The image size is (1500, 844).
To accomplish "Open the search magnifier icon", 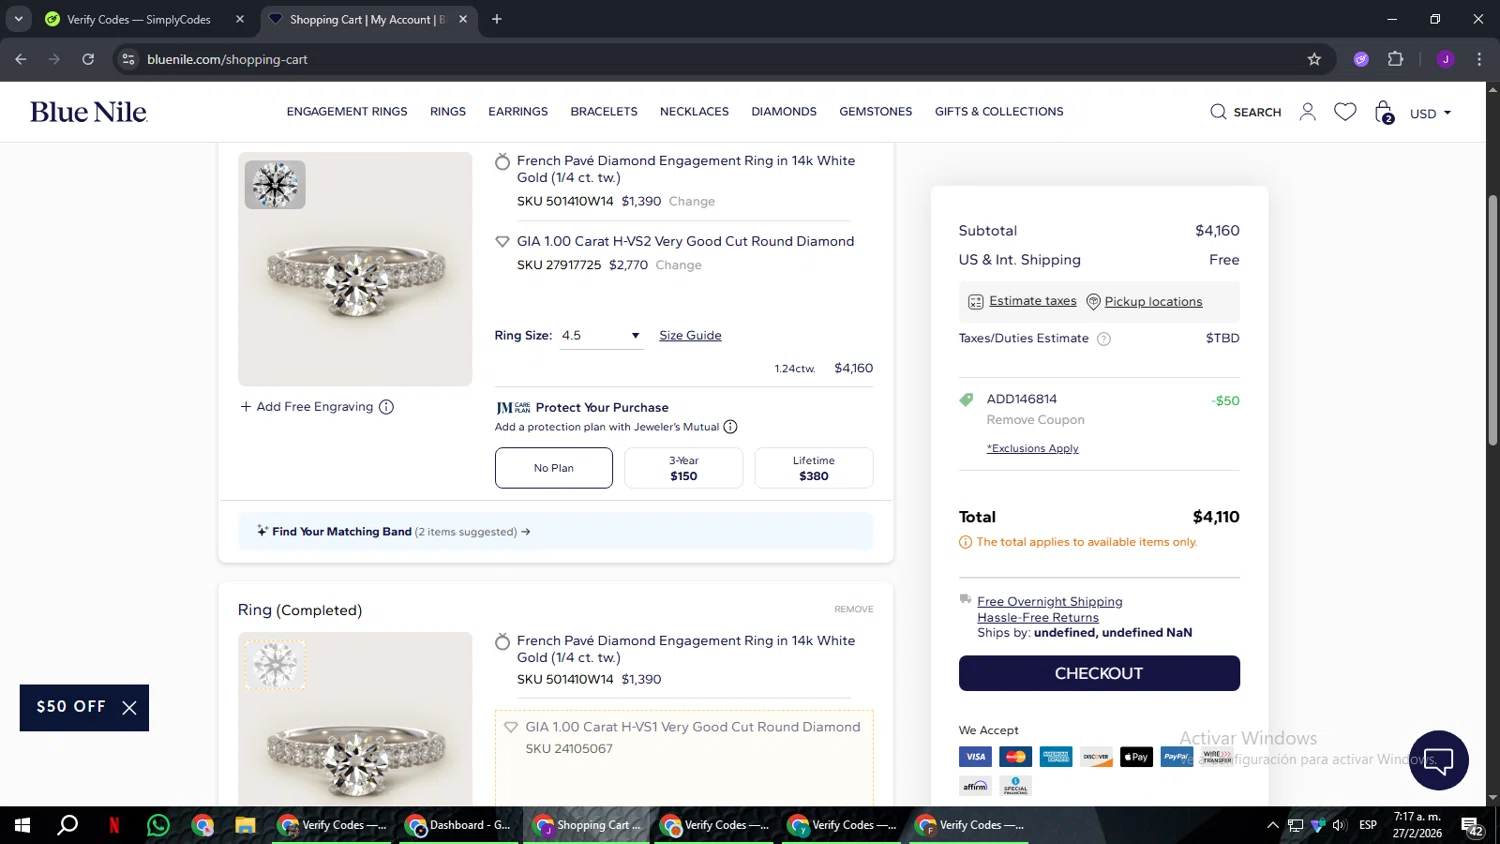I will 1218,112.
